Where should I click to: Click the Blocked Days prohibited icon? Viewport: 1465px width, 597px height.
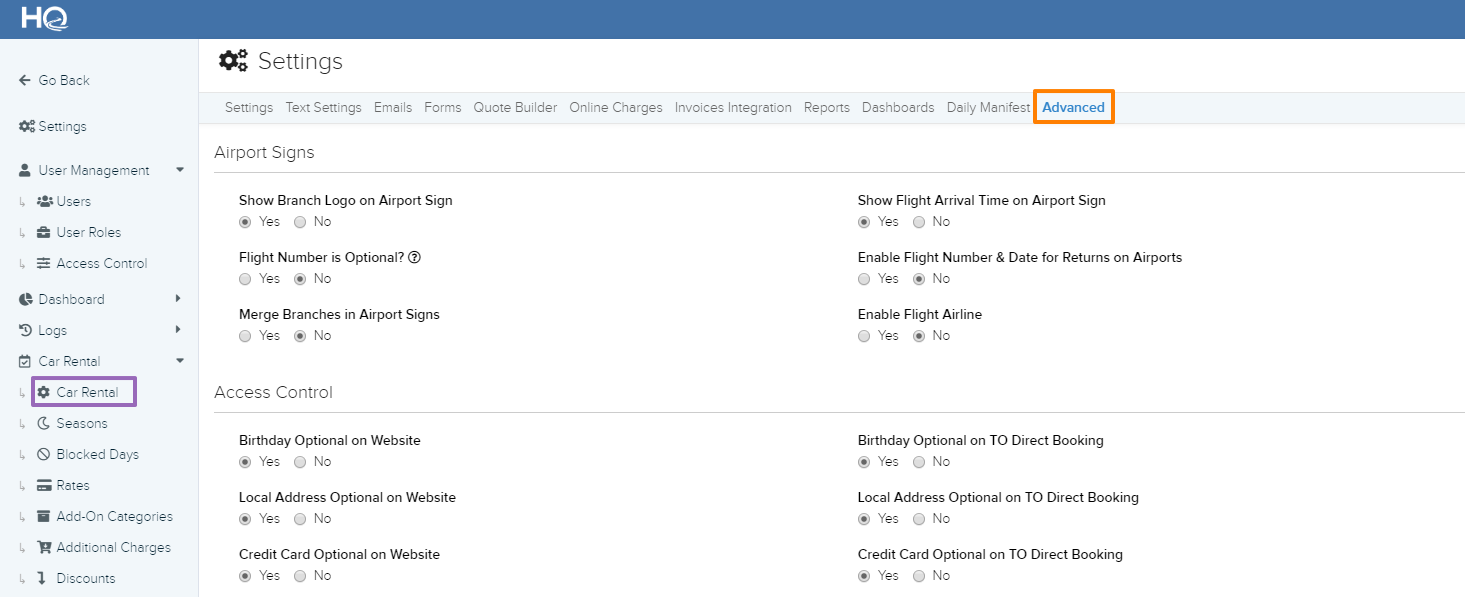[44, 454]
